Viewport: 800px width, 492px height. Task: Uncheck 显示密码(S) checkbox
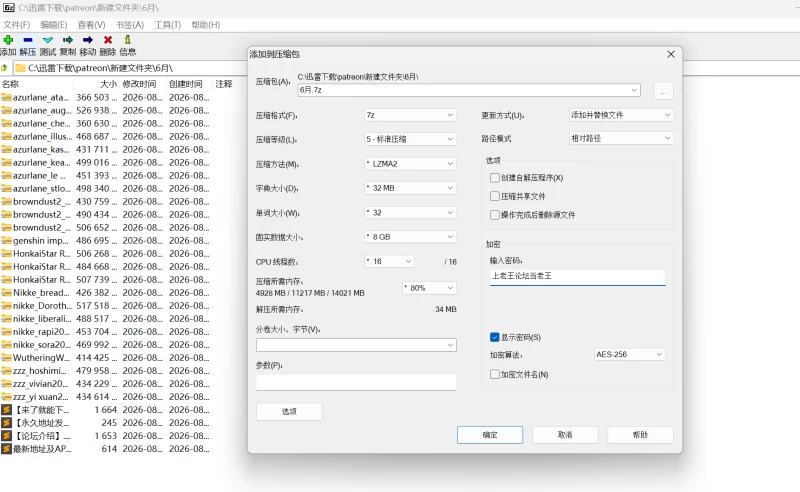[494, 337]
